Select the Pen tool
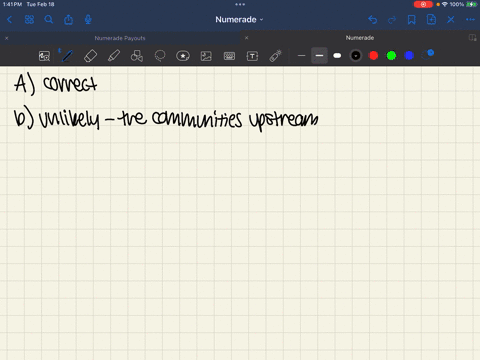480x360 pixels. pyautogui.click(x=67, y=56)
